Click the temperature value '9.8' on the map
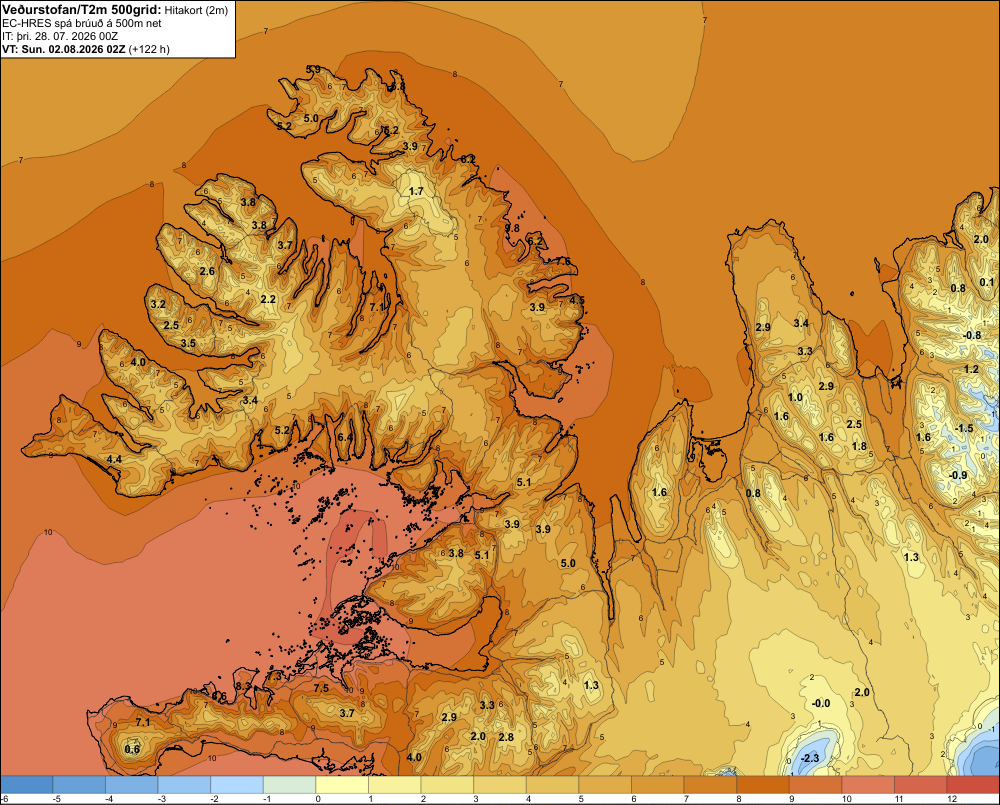 point(512,228)
